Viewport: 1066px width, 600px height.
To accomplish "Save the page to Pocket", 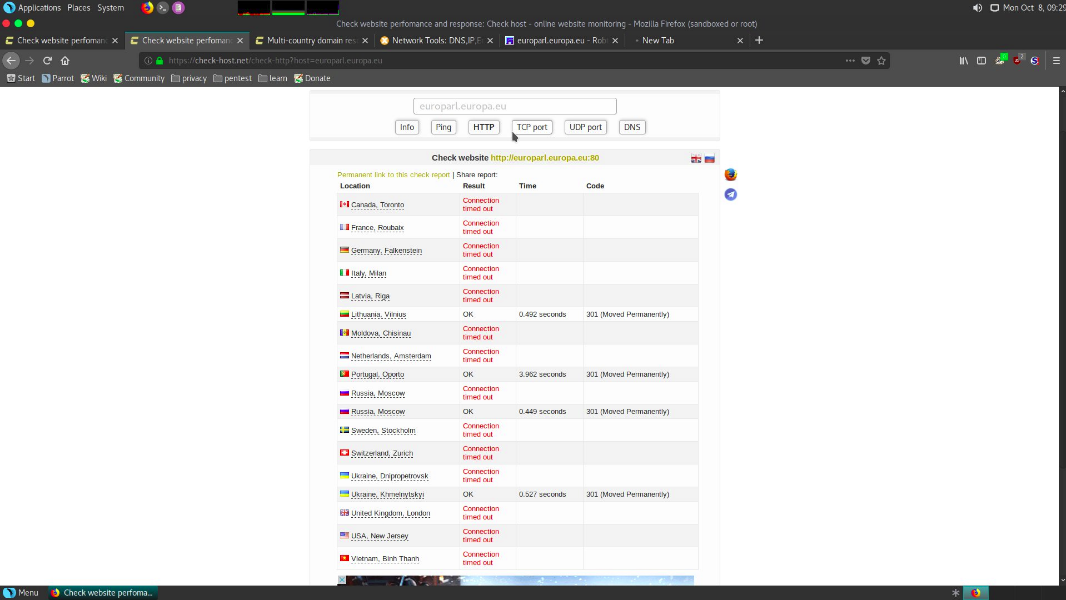I will coord(865,60).
